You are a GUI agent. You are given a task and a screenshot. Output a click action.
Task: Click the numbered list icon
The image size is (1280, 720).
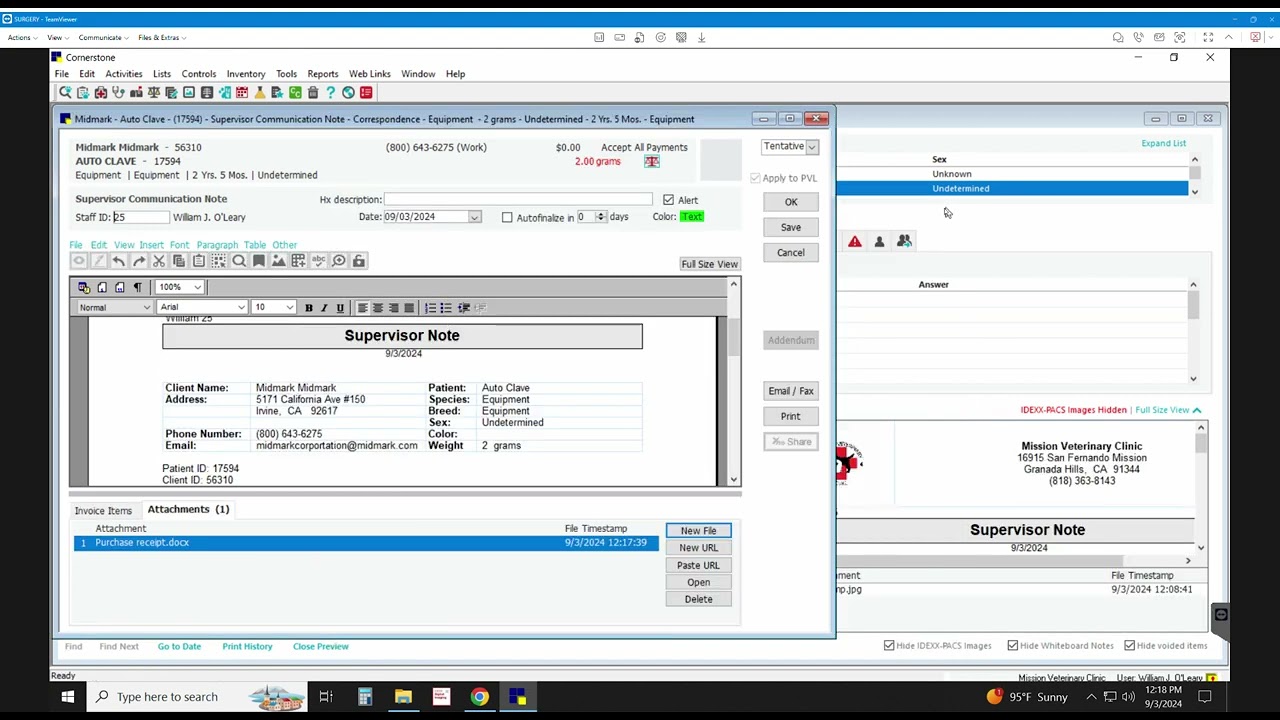point(430,308)
